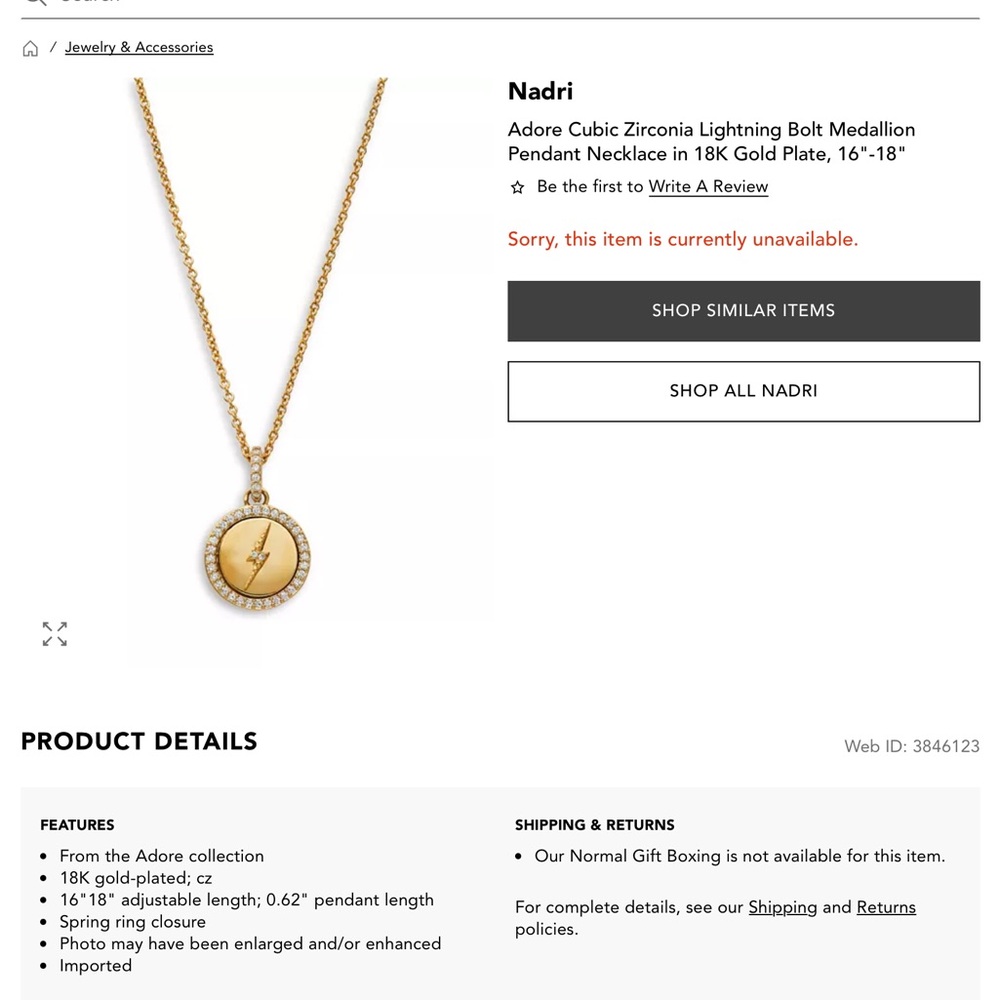Click the SHOP SIMILAR ITEMS button
The width and height of the screenshot is (1000, 1000).
coord(743,310)
